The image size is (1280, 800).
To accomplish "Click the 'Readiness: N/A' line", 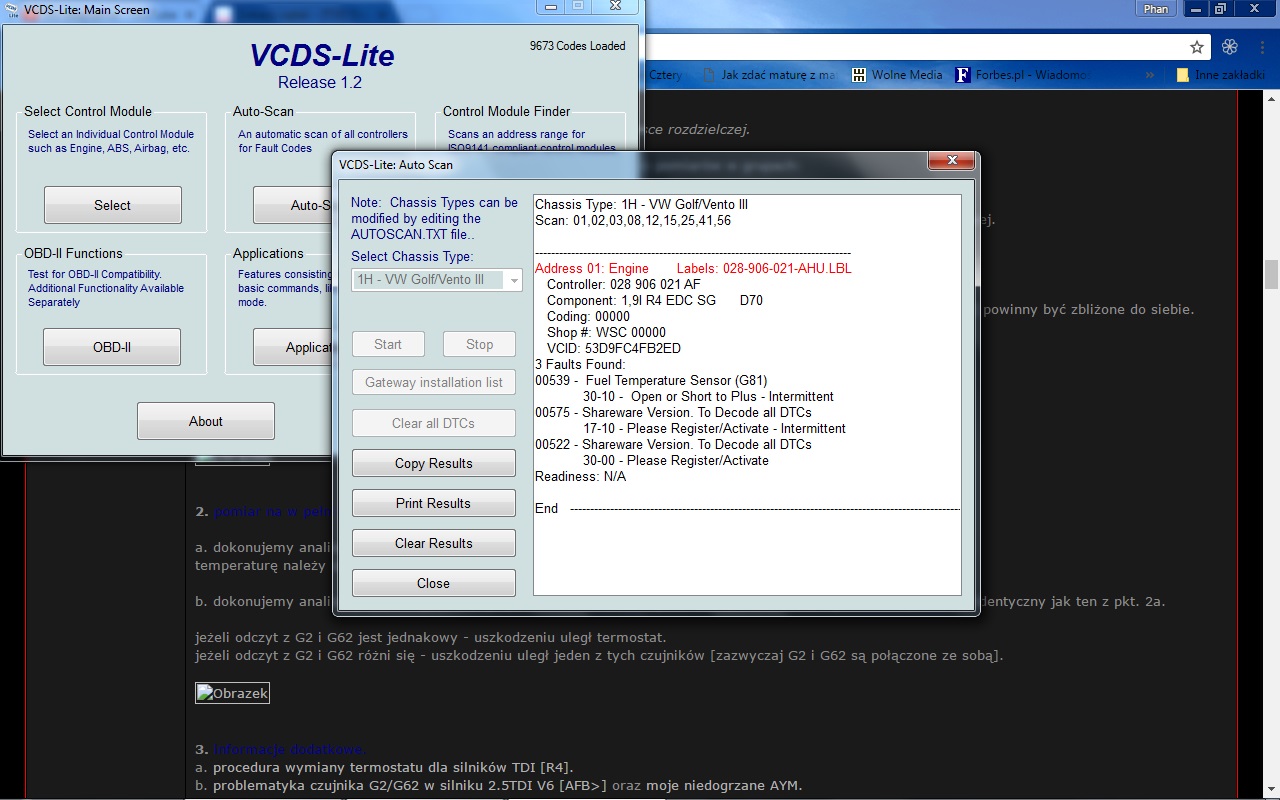I will (x=581, y=476).
